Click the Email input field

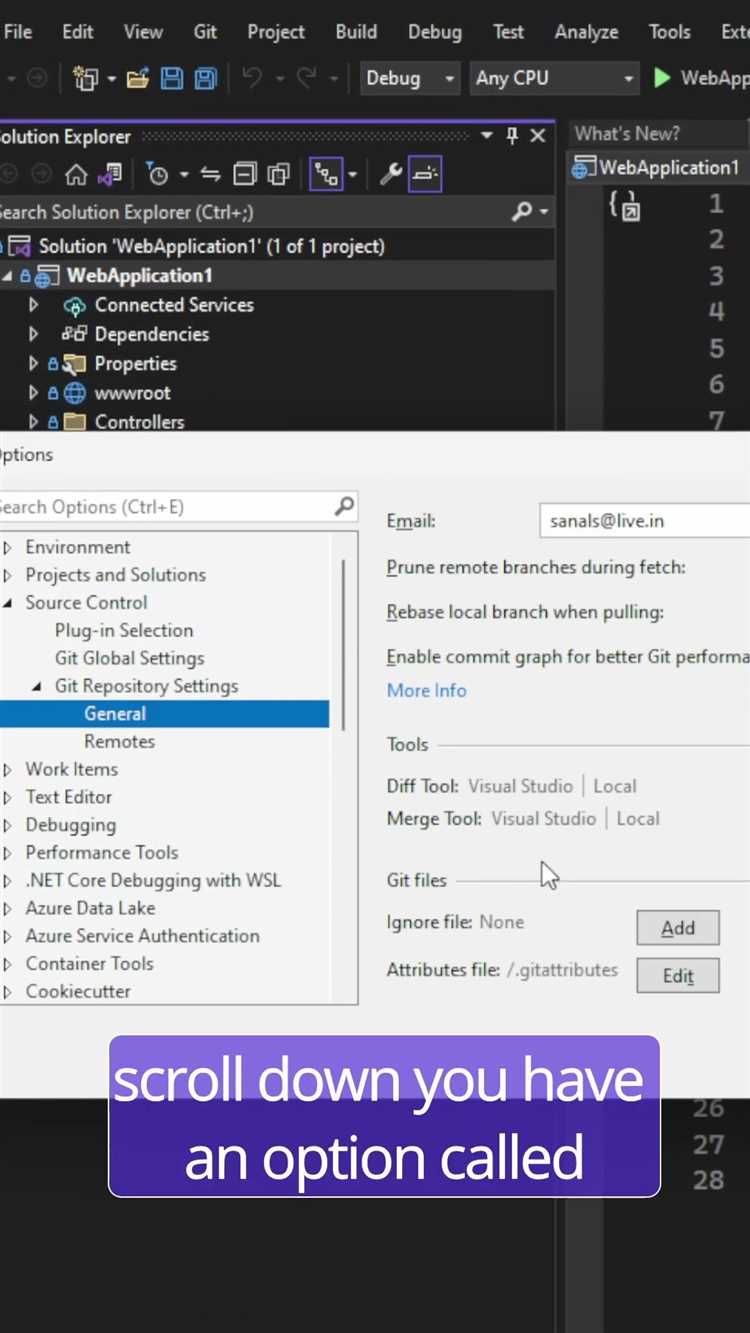[644, 521]
